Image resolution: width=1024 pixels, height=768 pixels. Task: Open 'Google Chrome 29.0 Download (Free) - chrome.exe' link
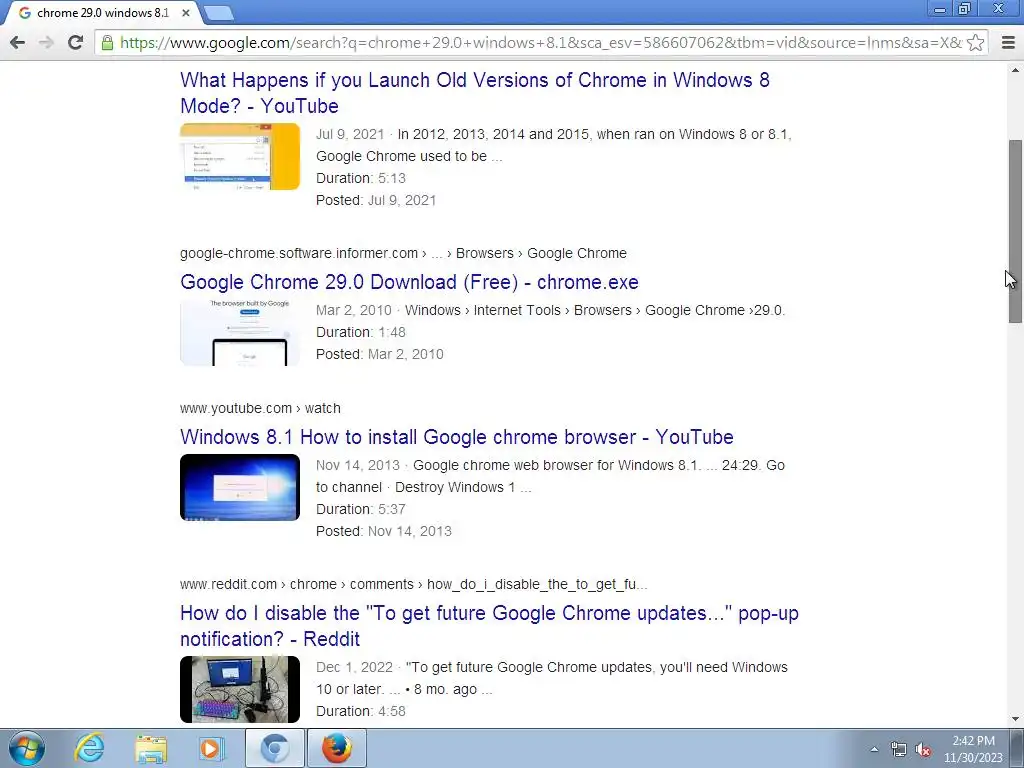[409, 282]
